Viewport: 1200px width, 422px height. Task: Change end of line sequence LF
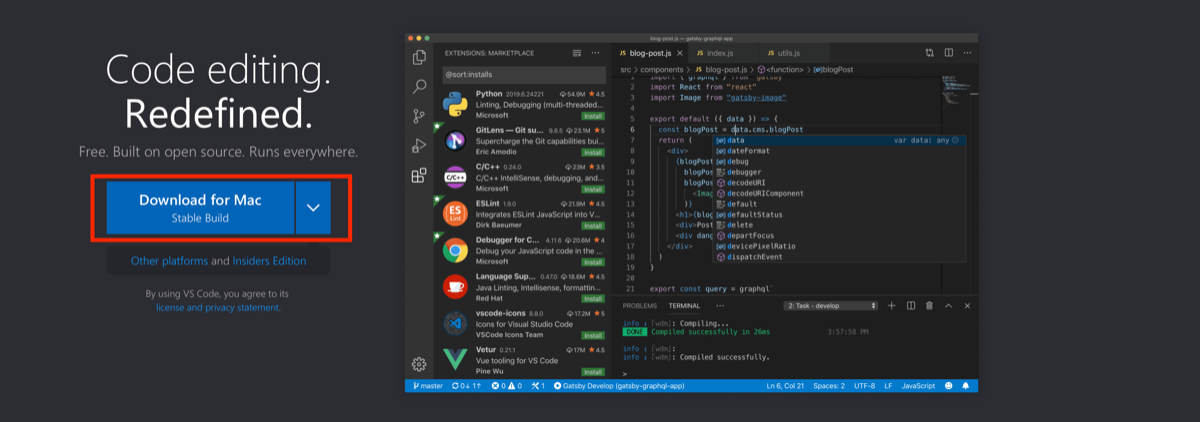tap(889, 385)
